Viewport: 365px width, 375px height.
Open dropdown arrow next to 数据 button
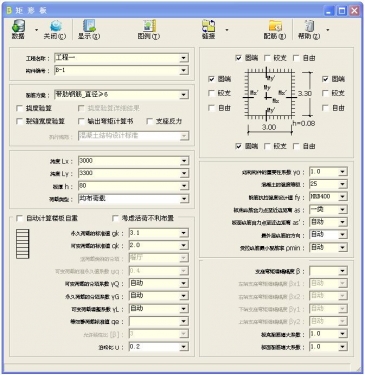tap(36, 30)
